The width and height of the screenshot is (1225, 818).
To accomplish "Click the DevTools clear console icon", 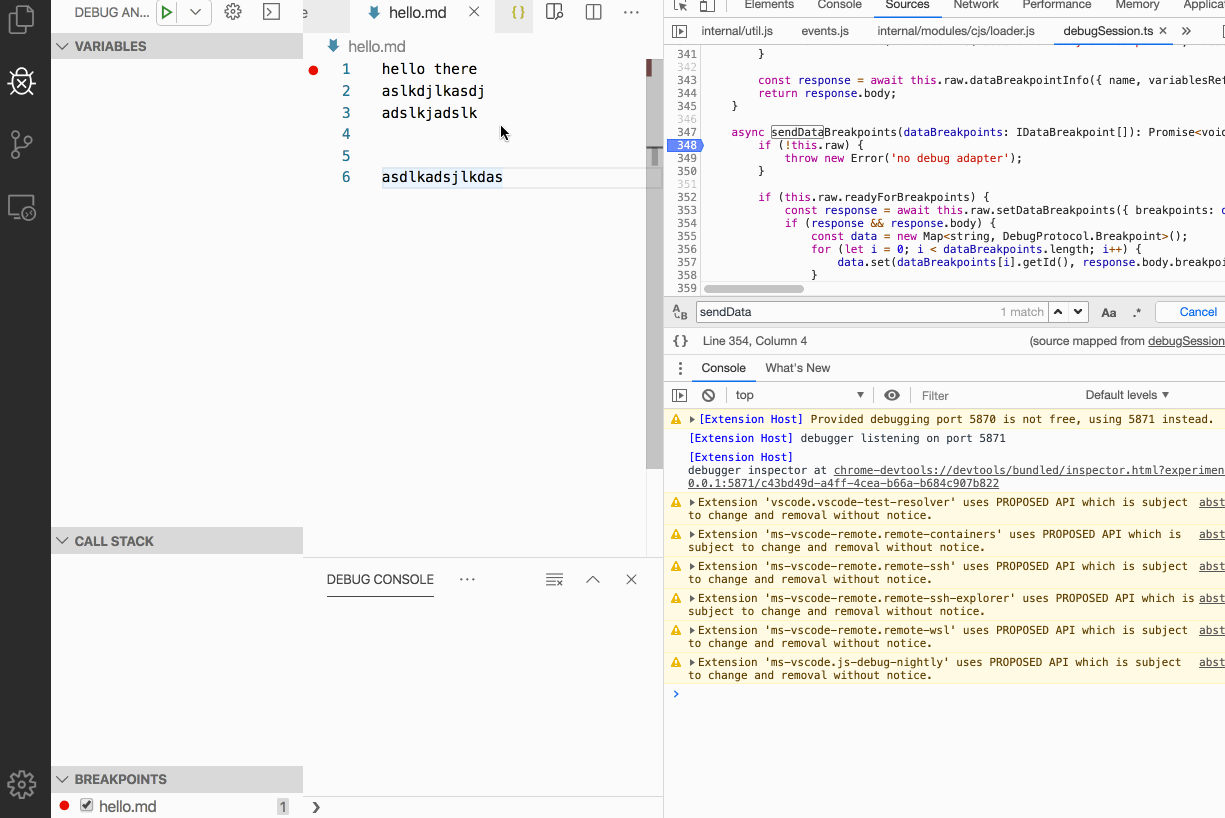I will click(708, 395).
